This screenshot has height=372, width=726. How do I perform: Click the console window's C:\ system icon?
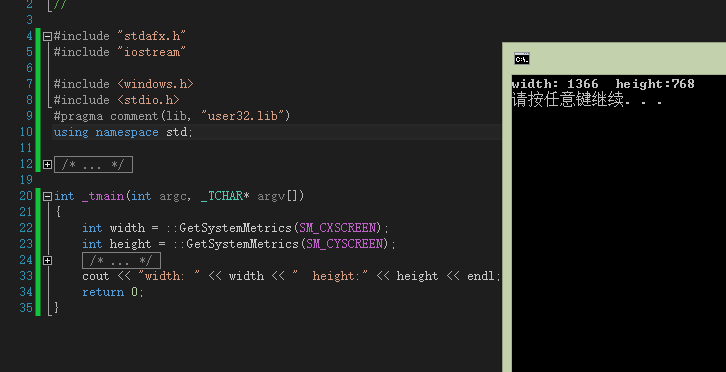pyautogui.click(x=522, y=59)
